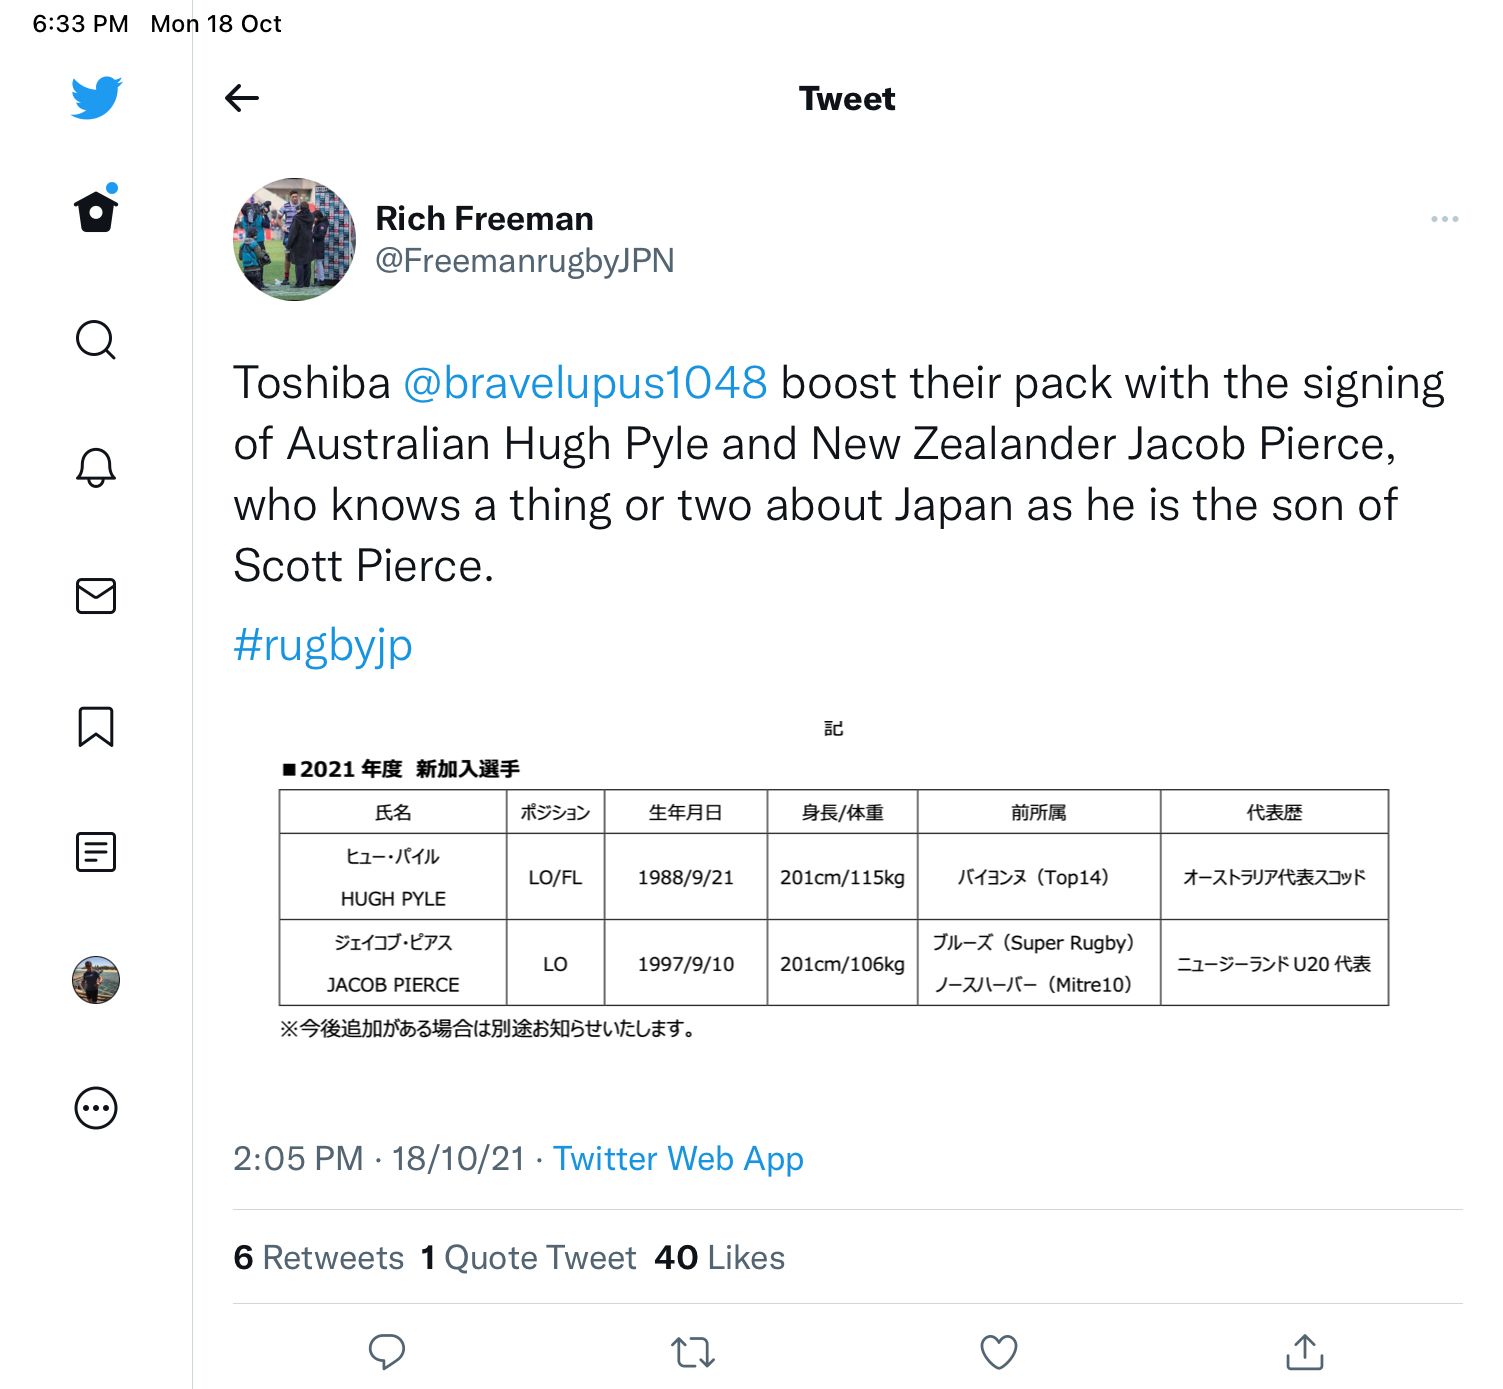
Task: Open the More circle menu in sidebar
Action: click(x=96, y=1108)
